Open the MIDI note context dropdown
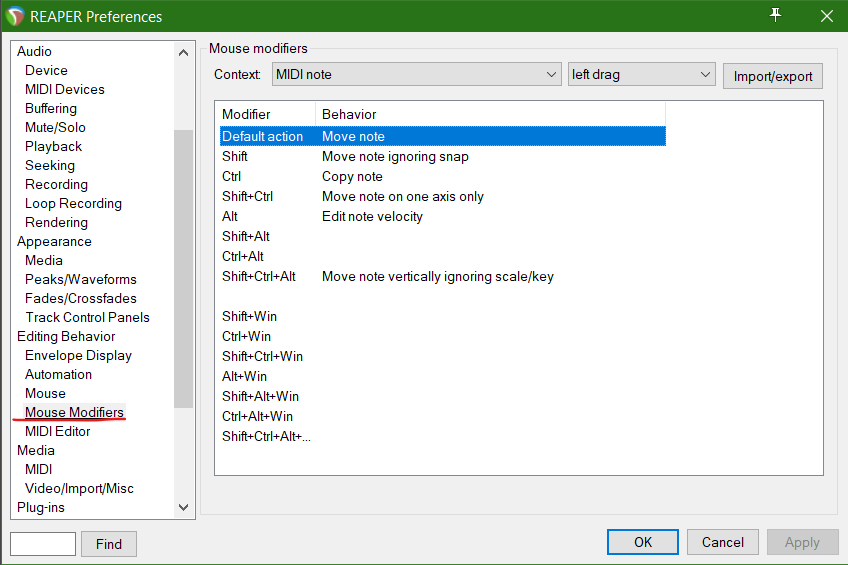Screen dimensions: 848x565 tap(416, 75)
